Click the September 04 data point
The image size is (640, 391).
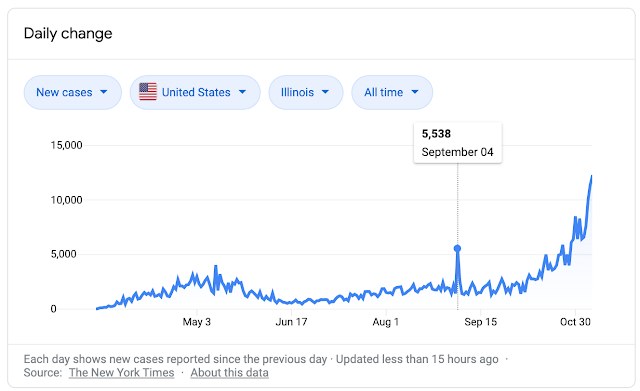point(458,248)
